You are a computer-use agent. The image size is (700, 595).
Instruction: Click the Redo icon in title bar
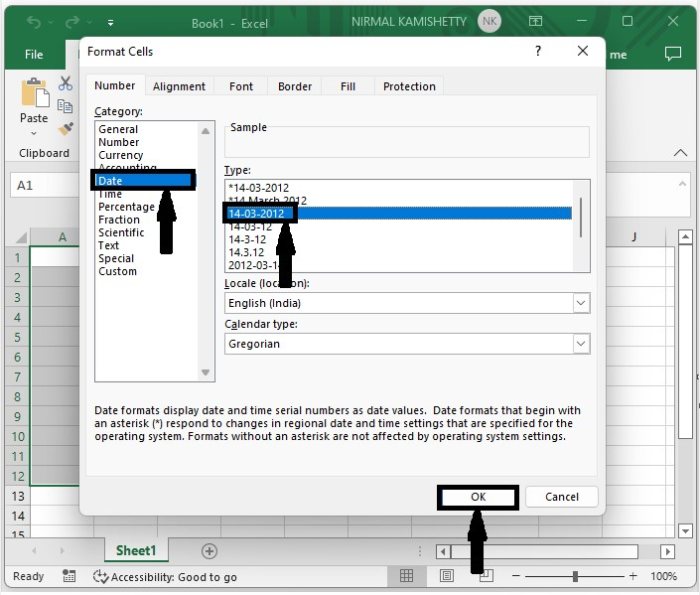[72, 22]
